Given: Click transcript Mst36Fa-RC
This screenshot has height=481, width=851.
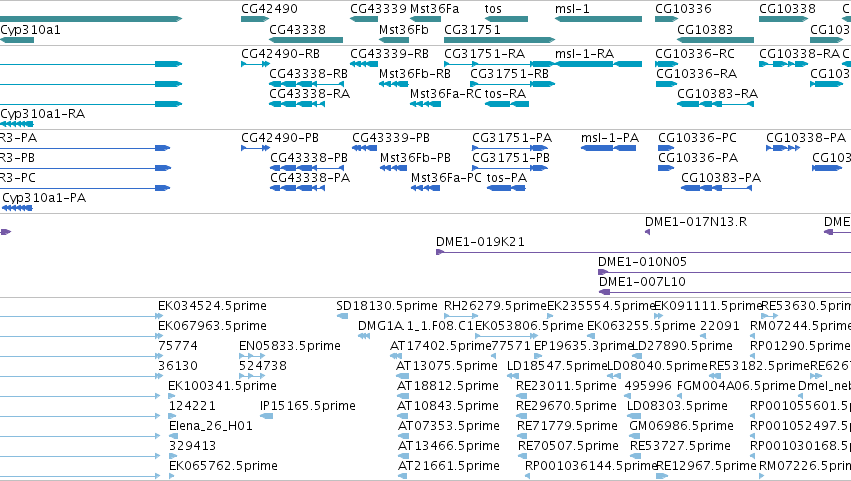Looking at the screenshot, I should pos(446,94).
